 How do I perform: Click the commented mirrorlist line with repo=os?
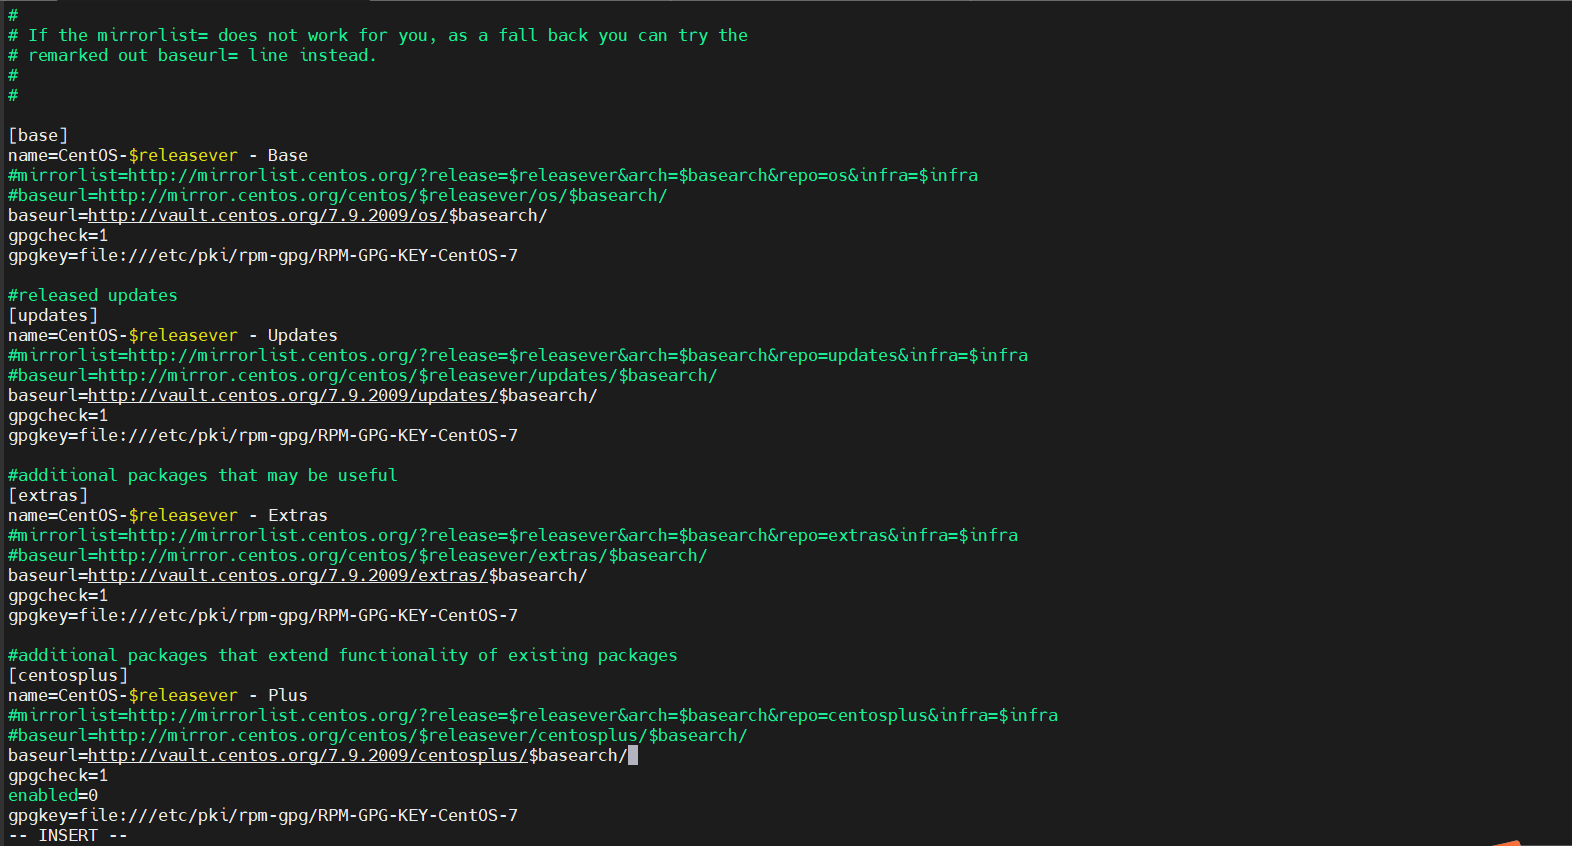(x=493, y=176)
